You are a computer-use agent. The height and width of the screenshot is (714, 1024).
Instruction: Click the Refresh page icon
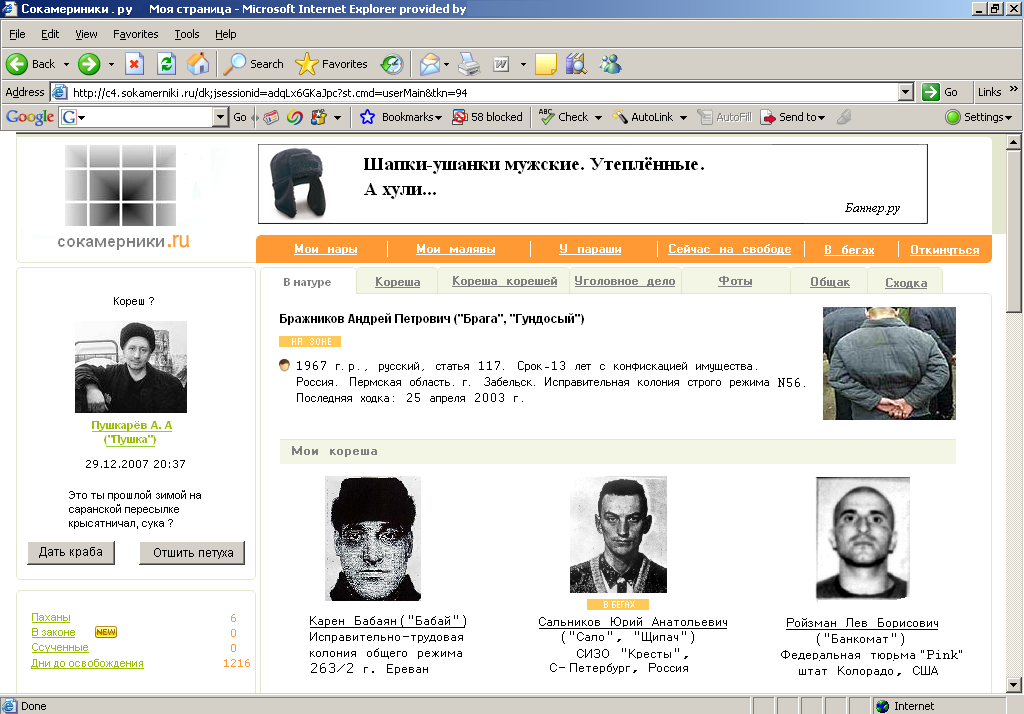pos(167,64)
